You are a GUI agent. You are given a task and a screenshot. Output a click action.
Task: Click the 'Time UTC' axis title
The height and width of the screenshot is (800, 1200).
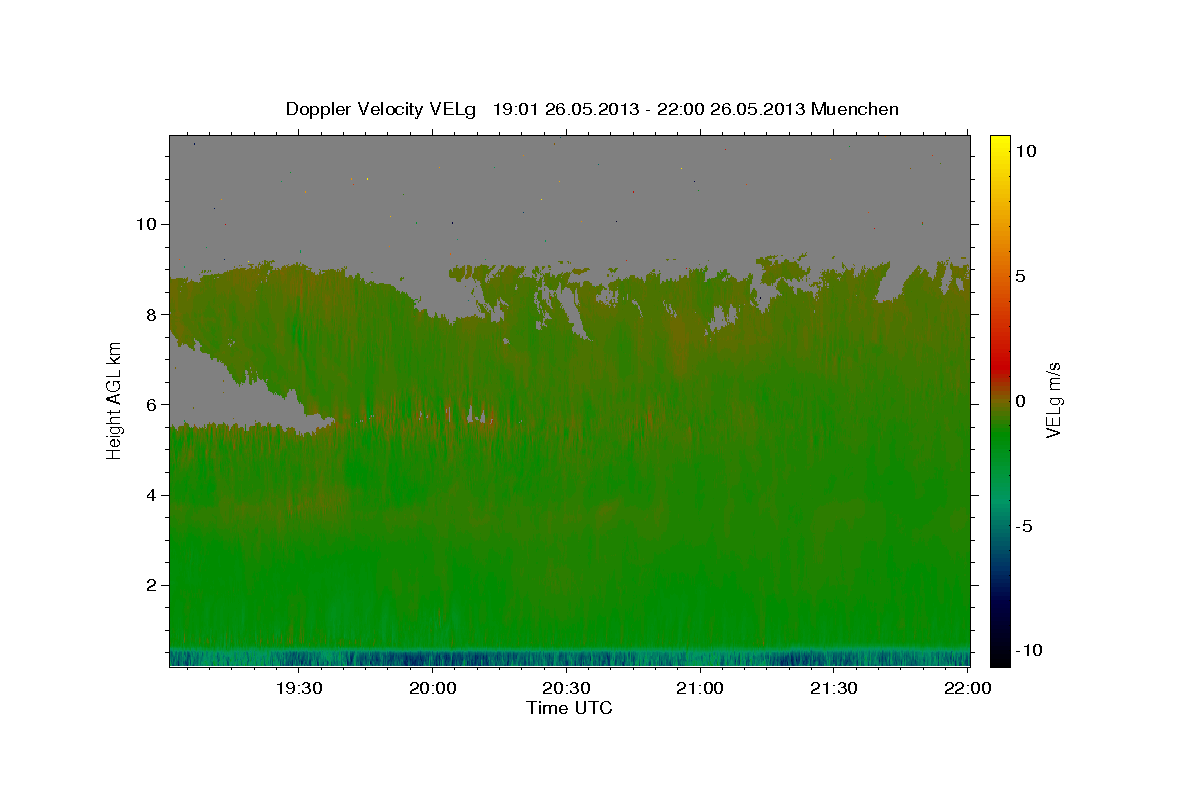pyautogui.click(x=569, y=708)
